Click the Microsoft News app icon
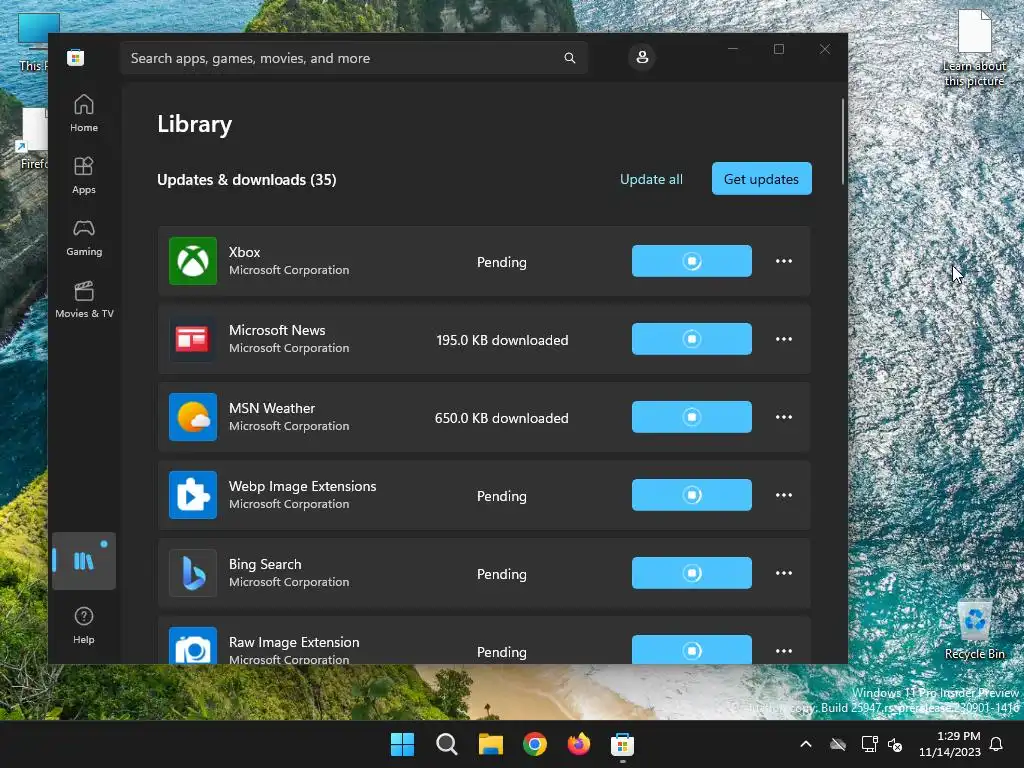 [x=193, y=339]
